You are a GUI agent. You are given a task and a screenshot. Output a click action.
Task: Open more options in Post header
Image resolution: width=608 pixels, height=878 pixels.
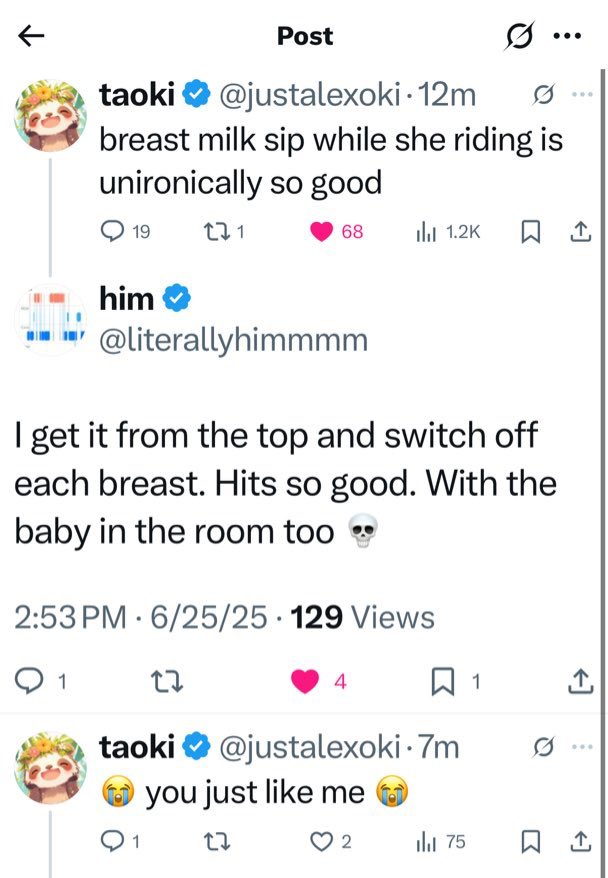[568, 36]
